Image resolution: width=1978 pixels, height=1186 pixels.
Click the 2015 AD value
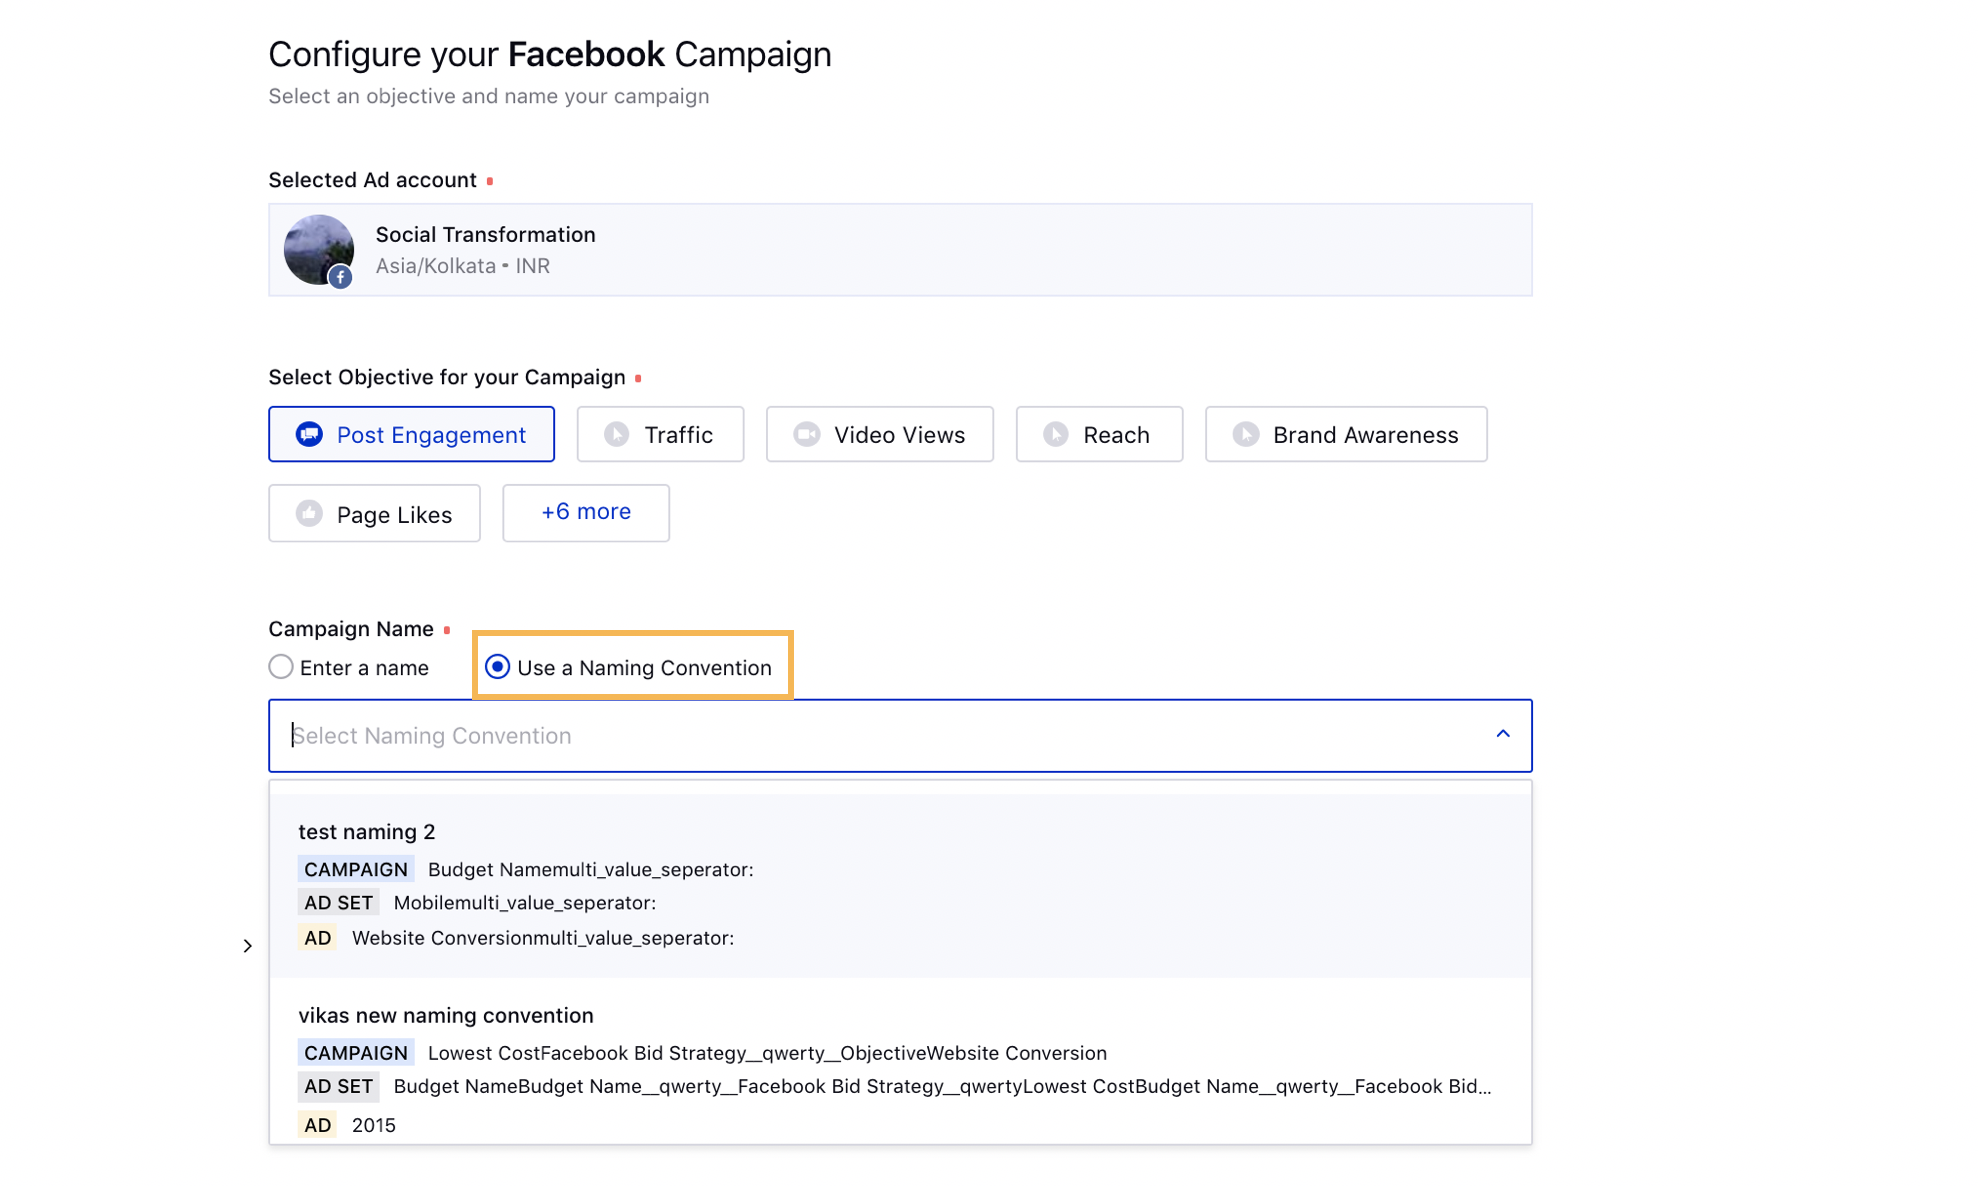tap(374, 1125)
